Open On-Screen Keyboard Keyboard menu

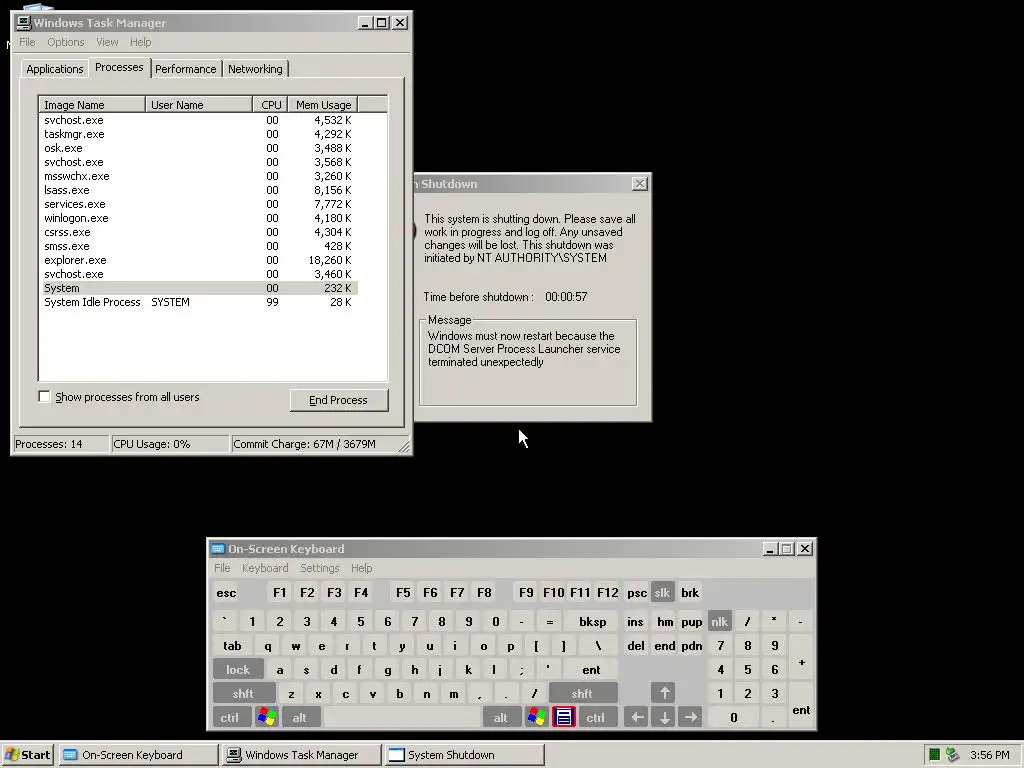click(265, 568)
